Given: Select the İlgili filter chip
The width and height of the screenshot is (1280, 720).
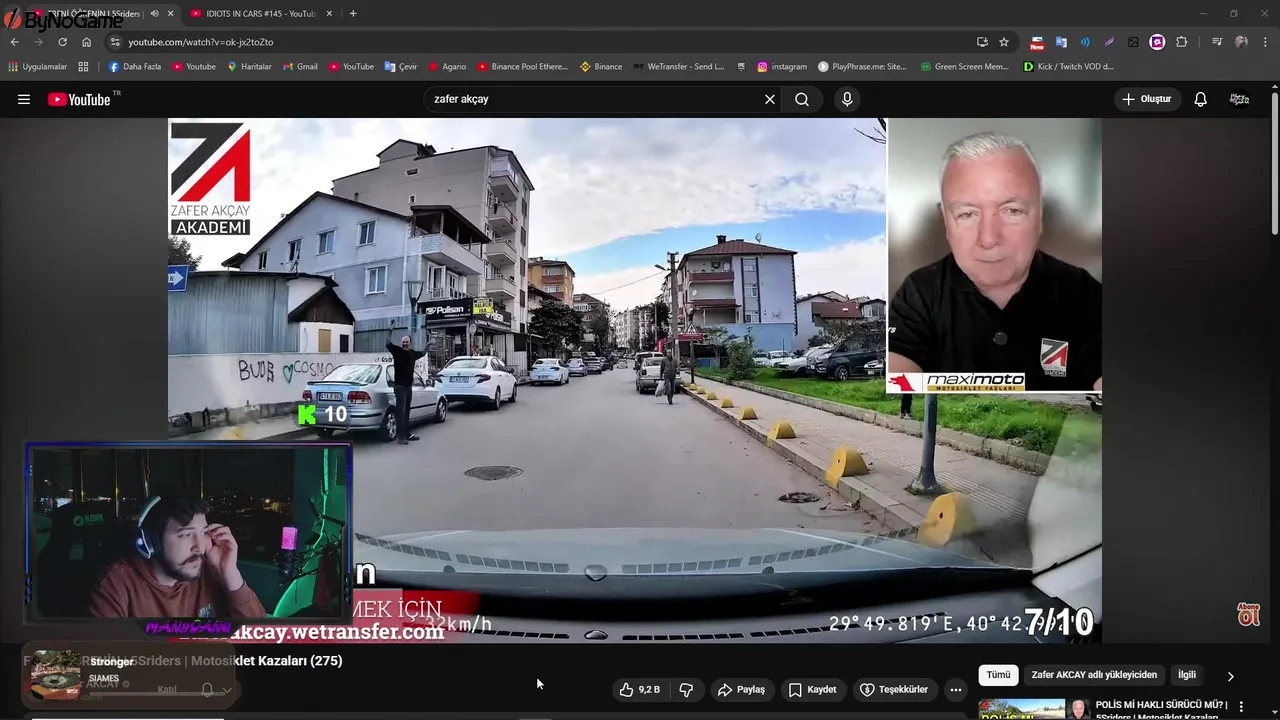Looking at the screenshot, I should tap(1186, 675).
